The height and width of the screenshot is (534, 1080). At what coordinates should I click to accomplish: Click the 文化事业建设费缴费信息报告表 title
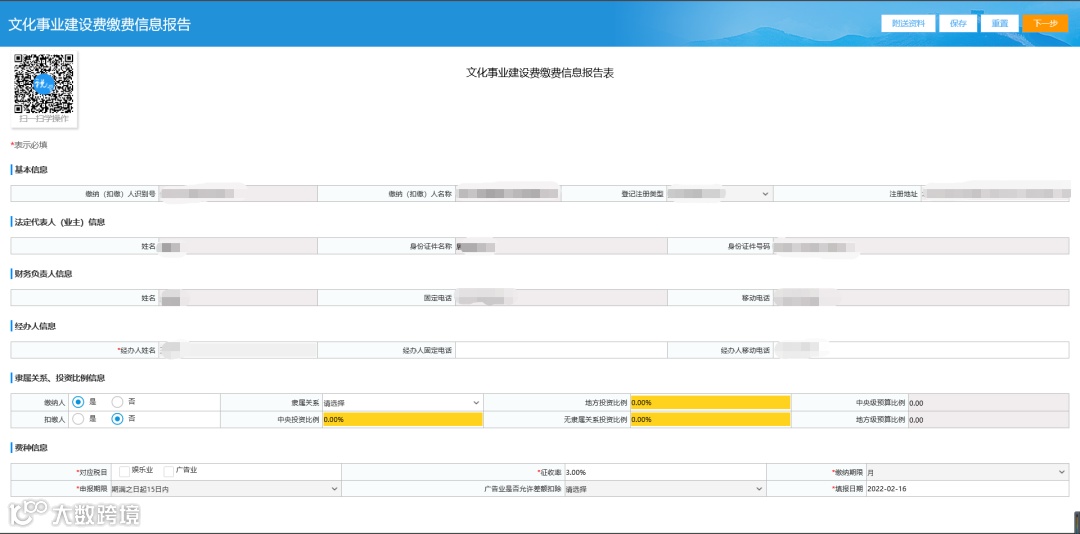tap(540, 73)
